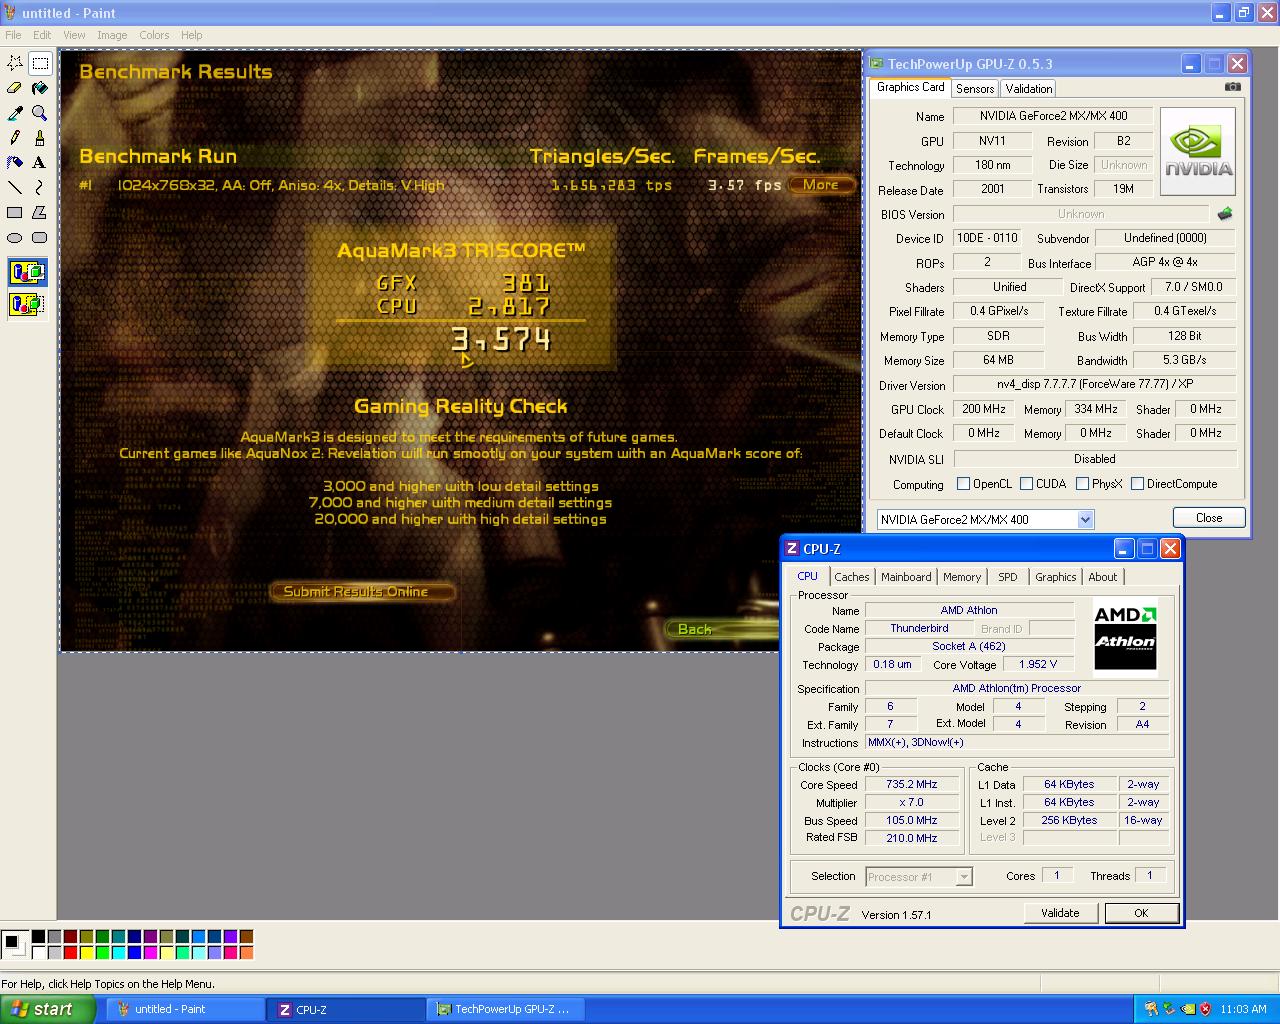
Task: Pick the Rectangle shape tool
Action: (15, 212)
